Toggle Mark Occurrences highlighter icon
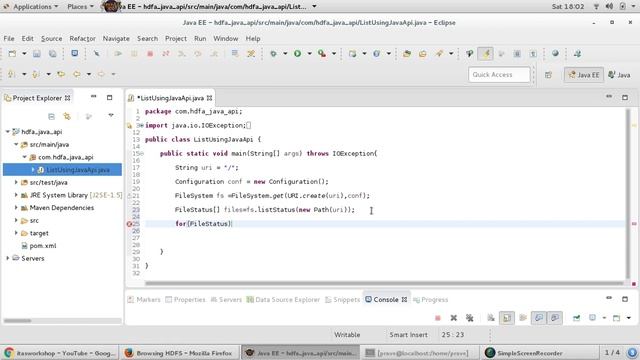 pos(485,53)
